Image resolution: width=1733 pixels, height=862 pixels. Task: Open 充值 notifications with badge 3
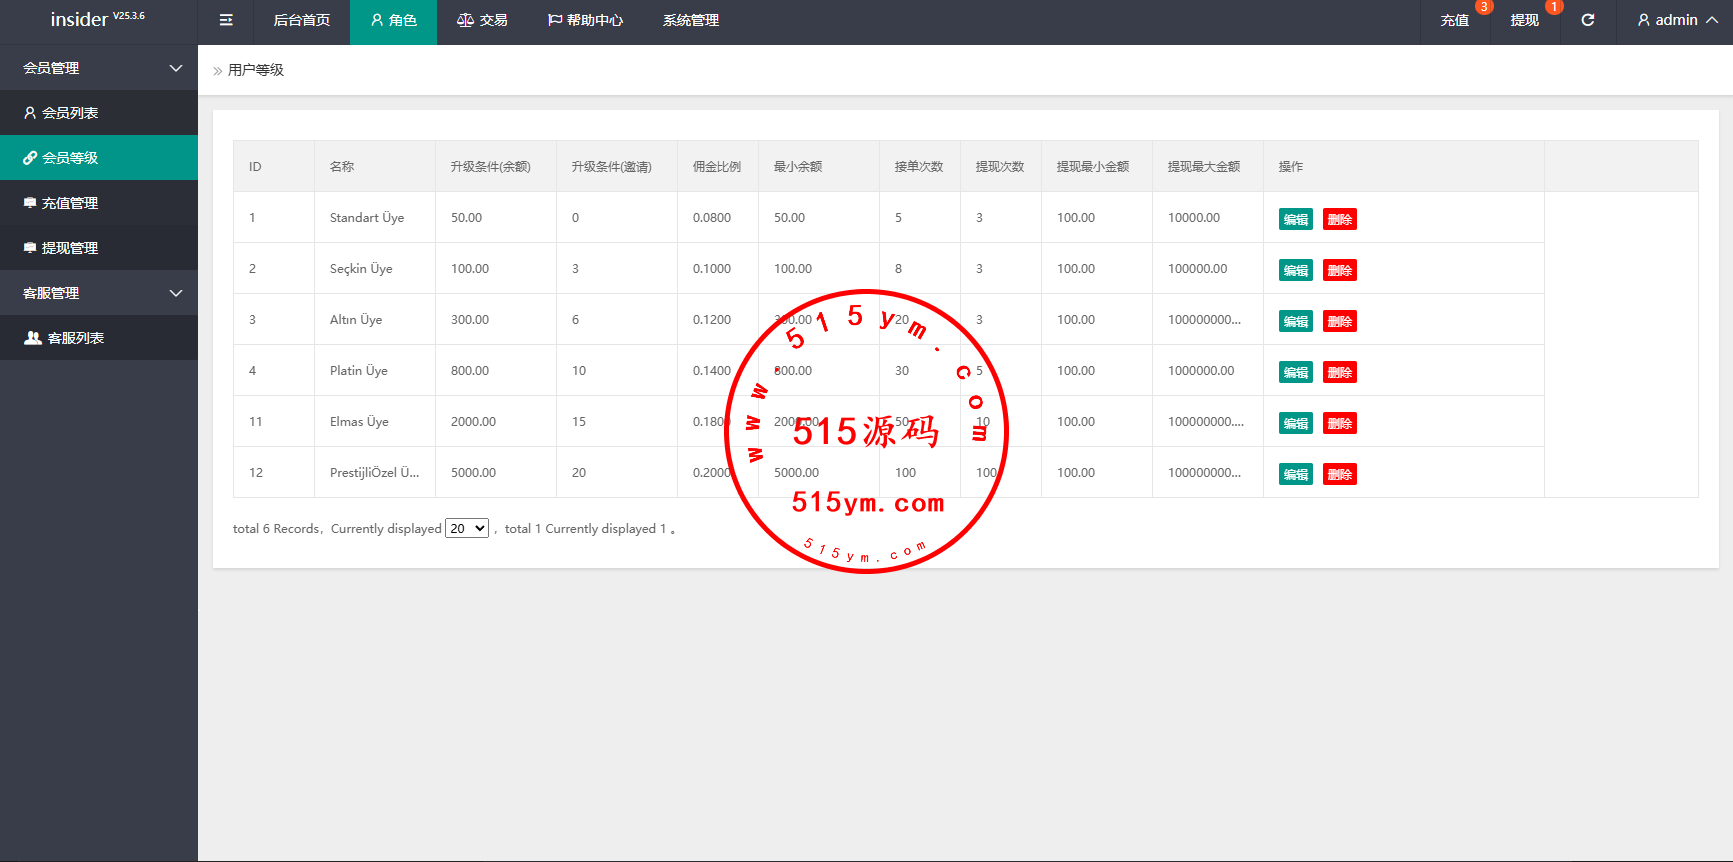(1455, 21)
